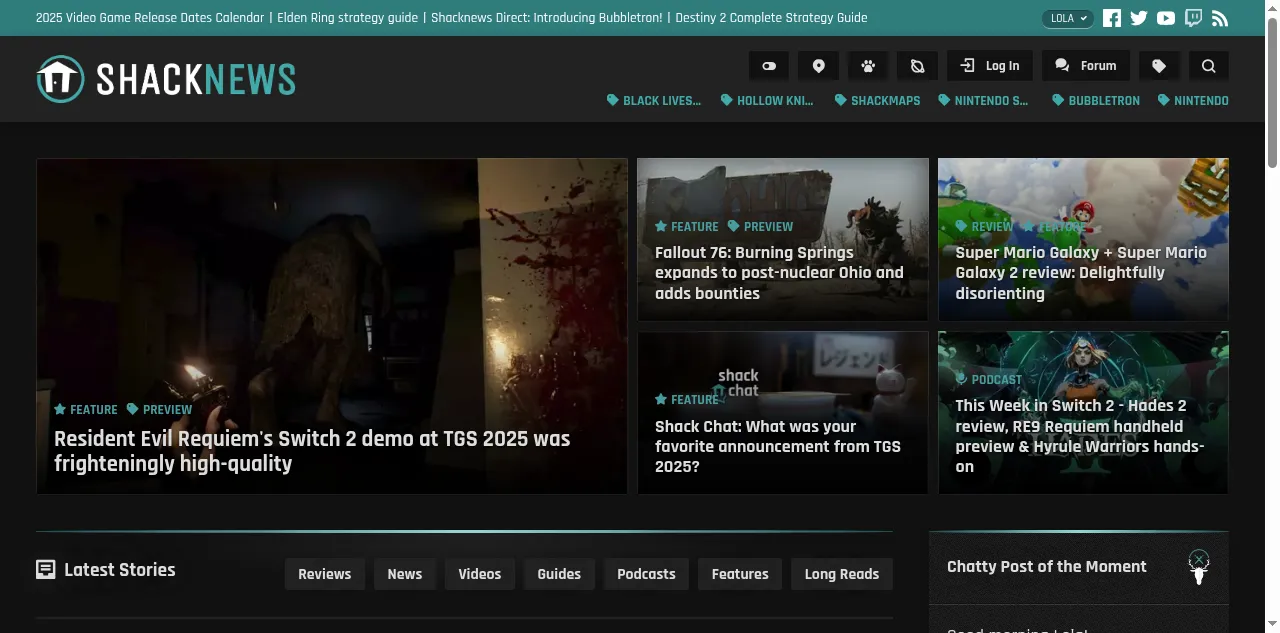1280x633 pixels.
Task: Click PREVIEW tag on Fallout 76 card
Action: 760,227
